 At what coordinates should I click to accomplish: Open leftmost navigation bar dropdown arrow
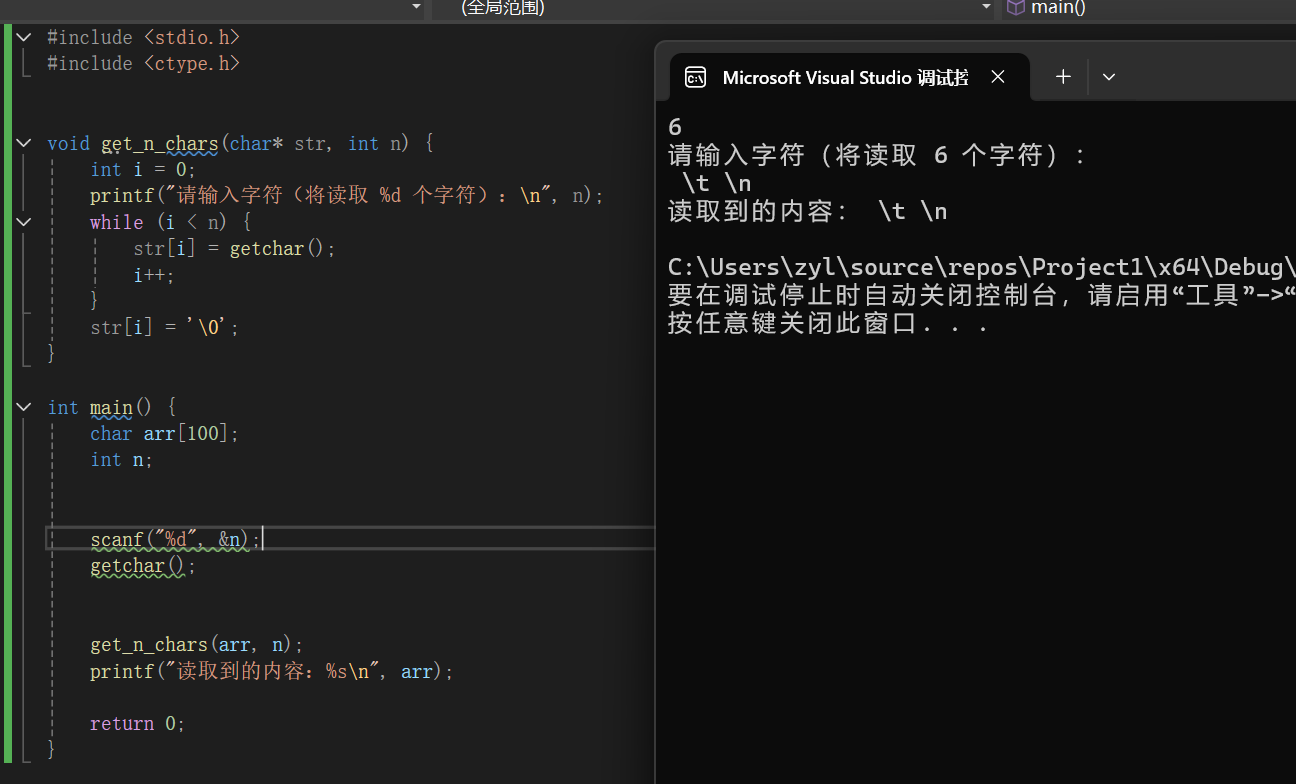click(x=417, y=7)
